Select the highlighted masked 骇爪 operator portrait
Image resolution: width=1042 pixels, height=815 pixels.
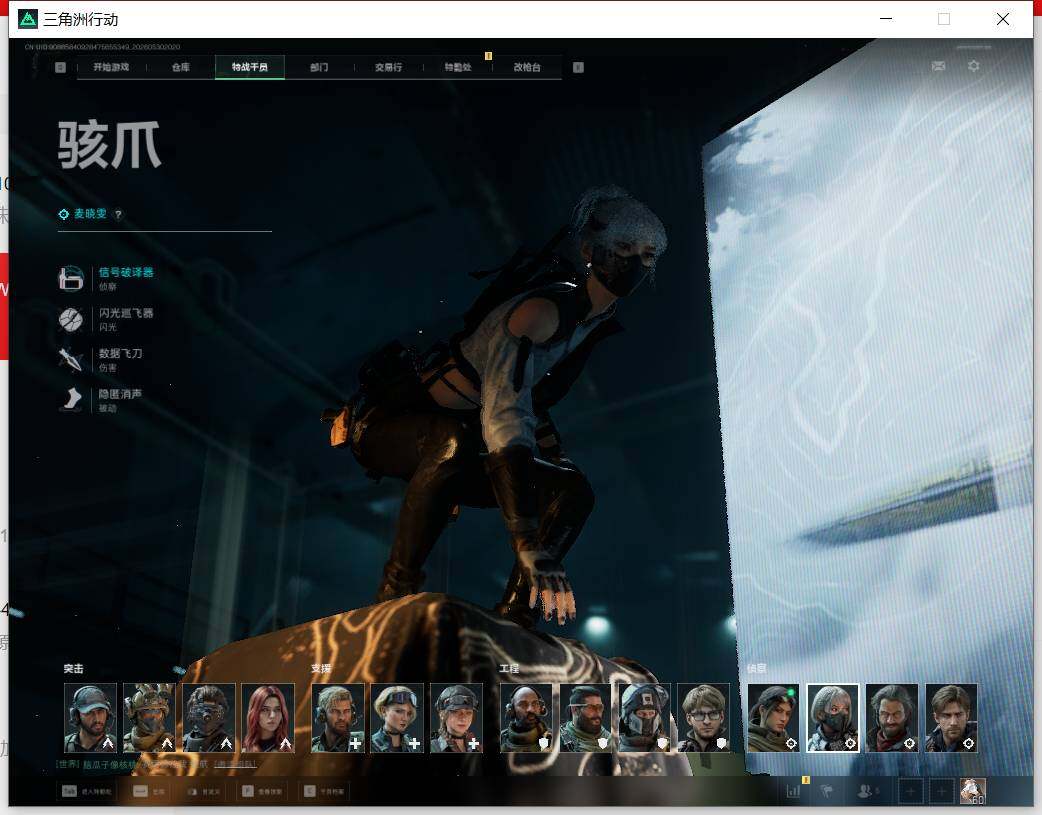[x=833, y=718]
